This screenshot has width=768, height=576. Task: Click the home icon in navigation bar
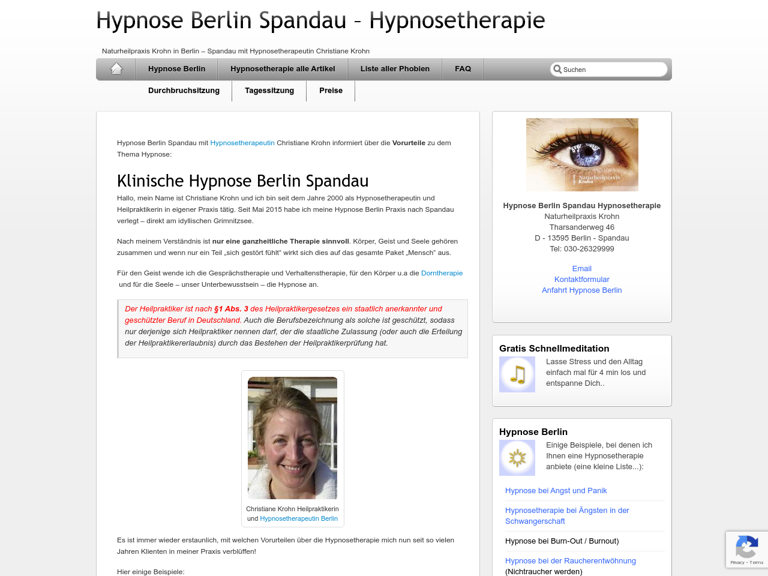coord(116,69)
